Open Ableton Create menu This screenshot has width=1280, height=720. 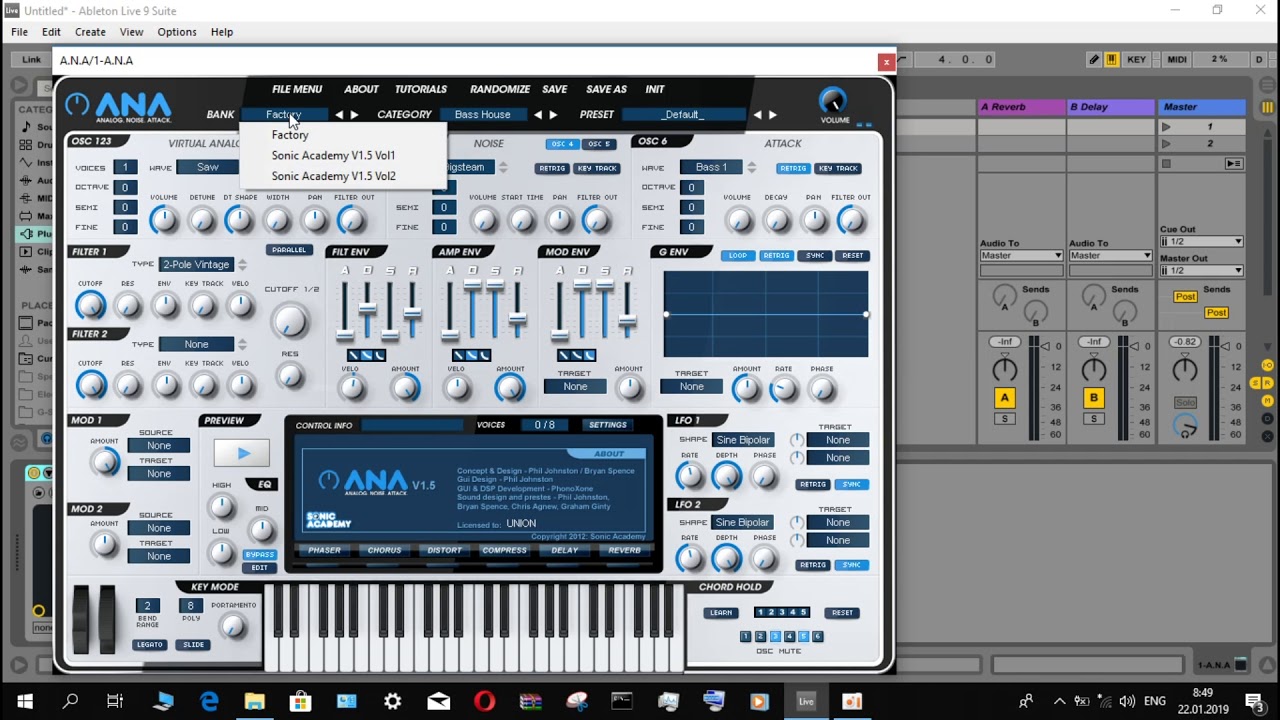[90, 32]
